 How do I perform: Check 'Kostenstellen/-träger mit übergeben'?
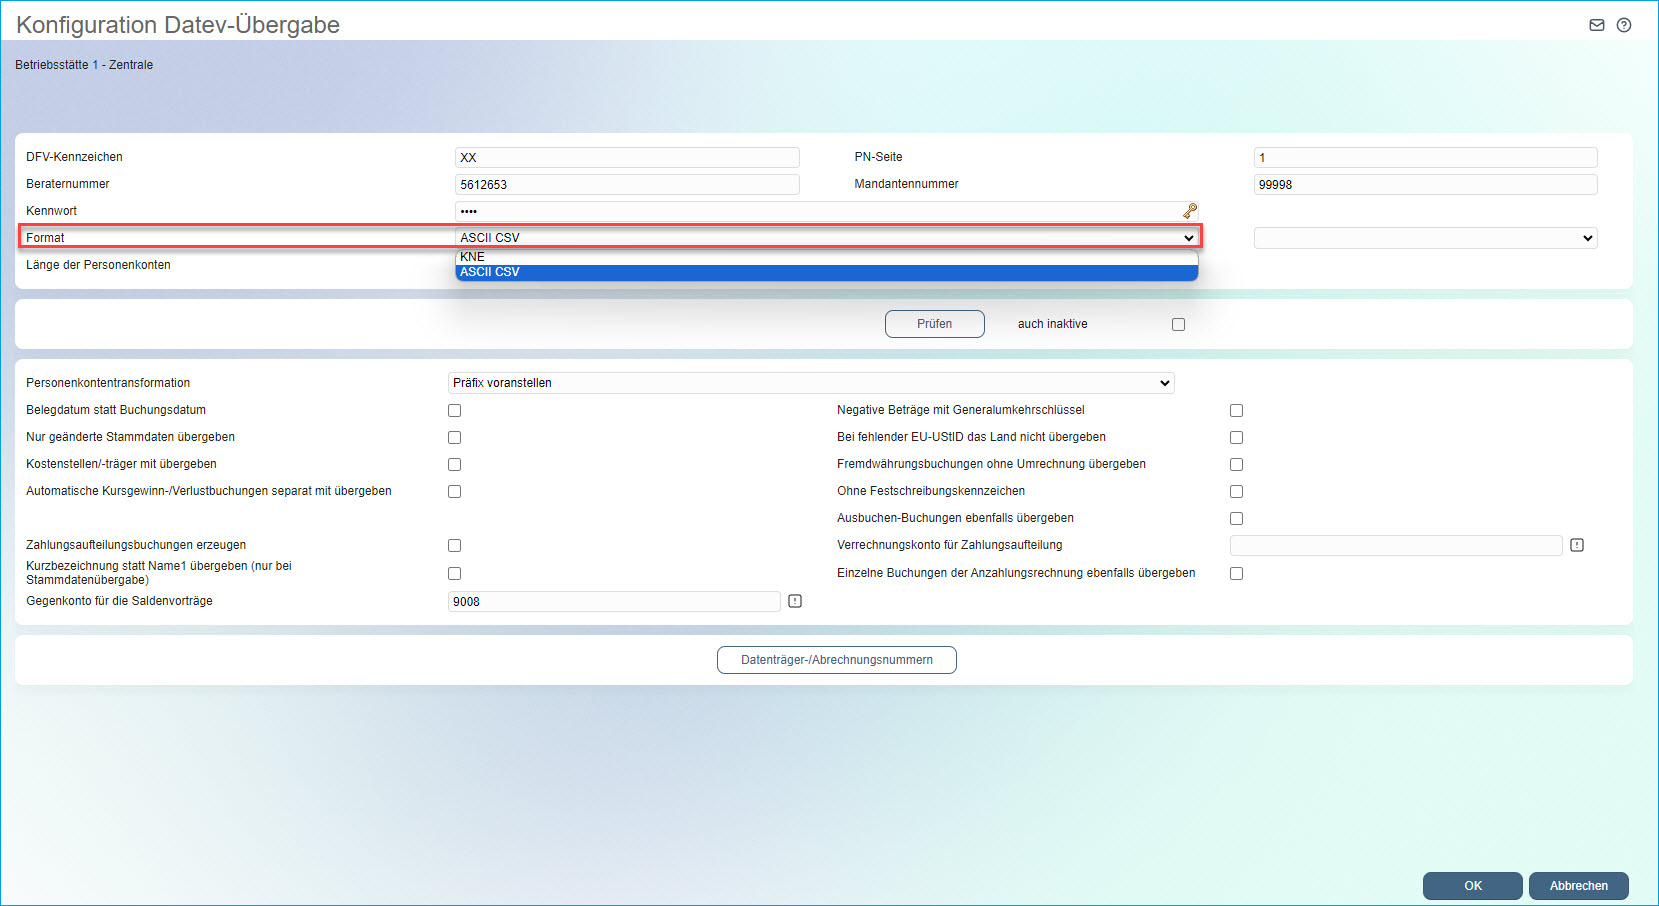click(454, 464)
